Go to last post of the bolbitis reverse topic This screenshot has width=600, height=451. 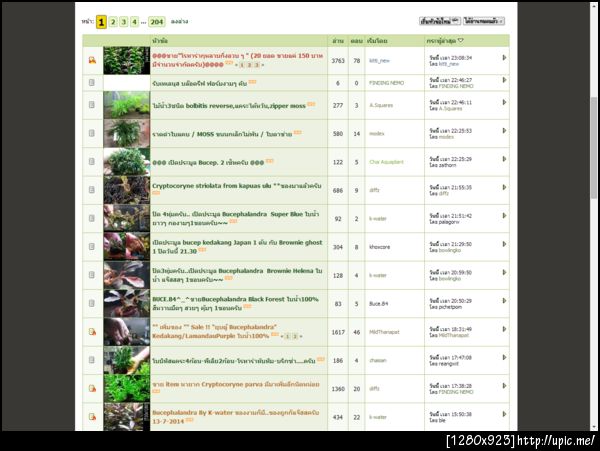tap(504, 102)
